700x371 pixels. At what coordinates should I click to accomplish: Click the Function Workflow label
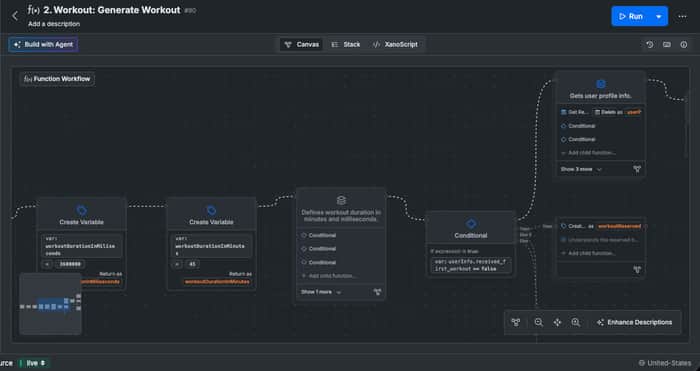coord(57,79)
